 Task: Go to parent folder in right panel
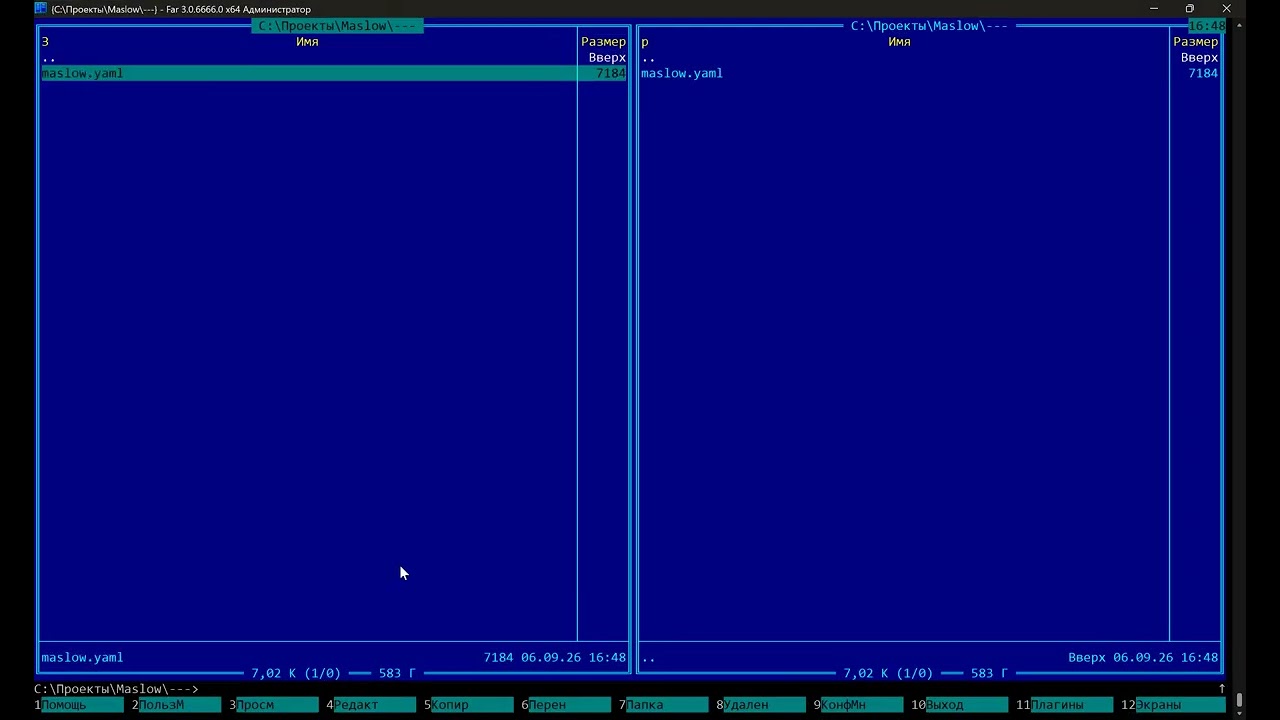tap(929, 58)
